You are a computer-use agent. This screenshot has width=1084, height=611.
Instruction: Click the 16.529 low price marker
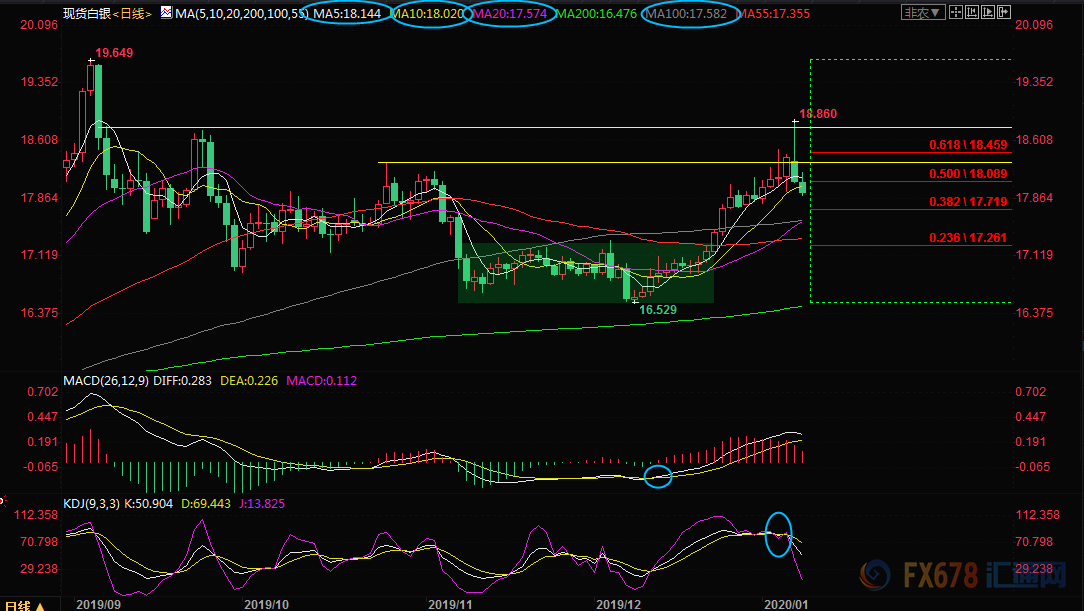[659, 311]
